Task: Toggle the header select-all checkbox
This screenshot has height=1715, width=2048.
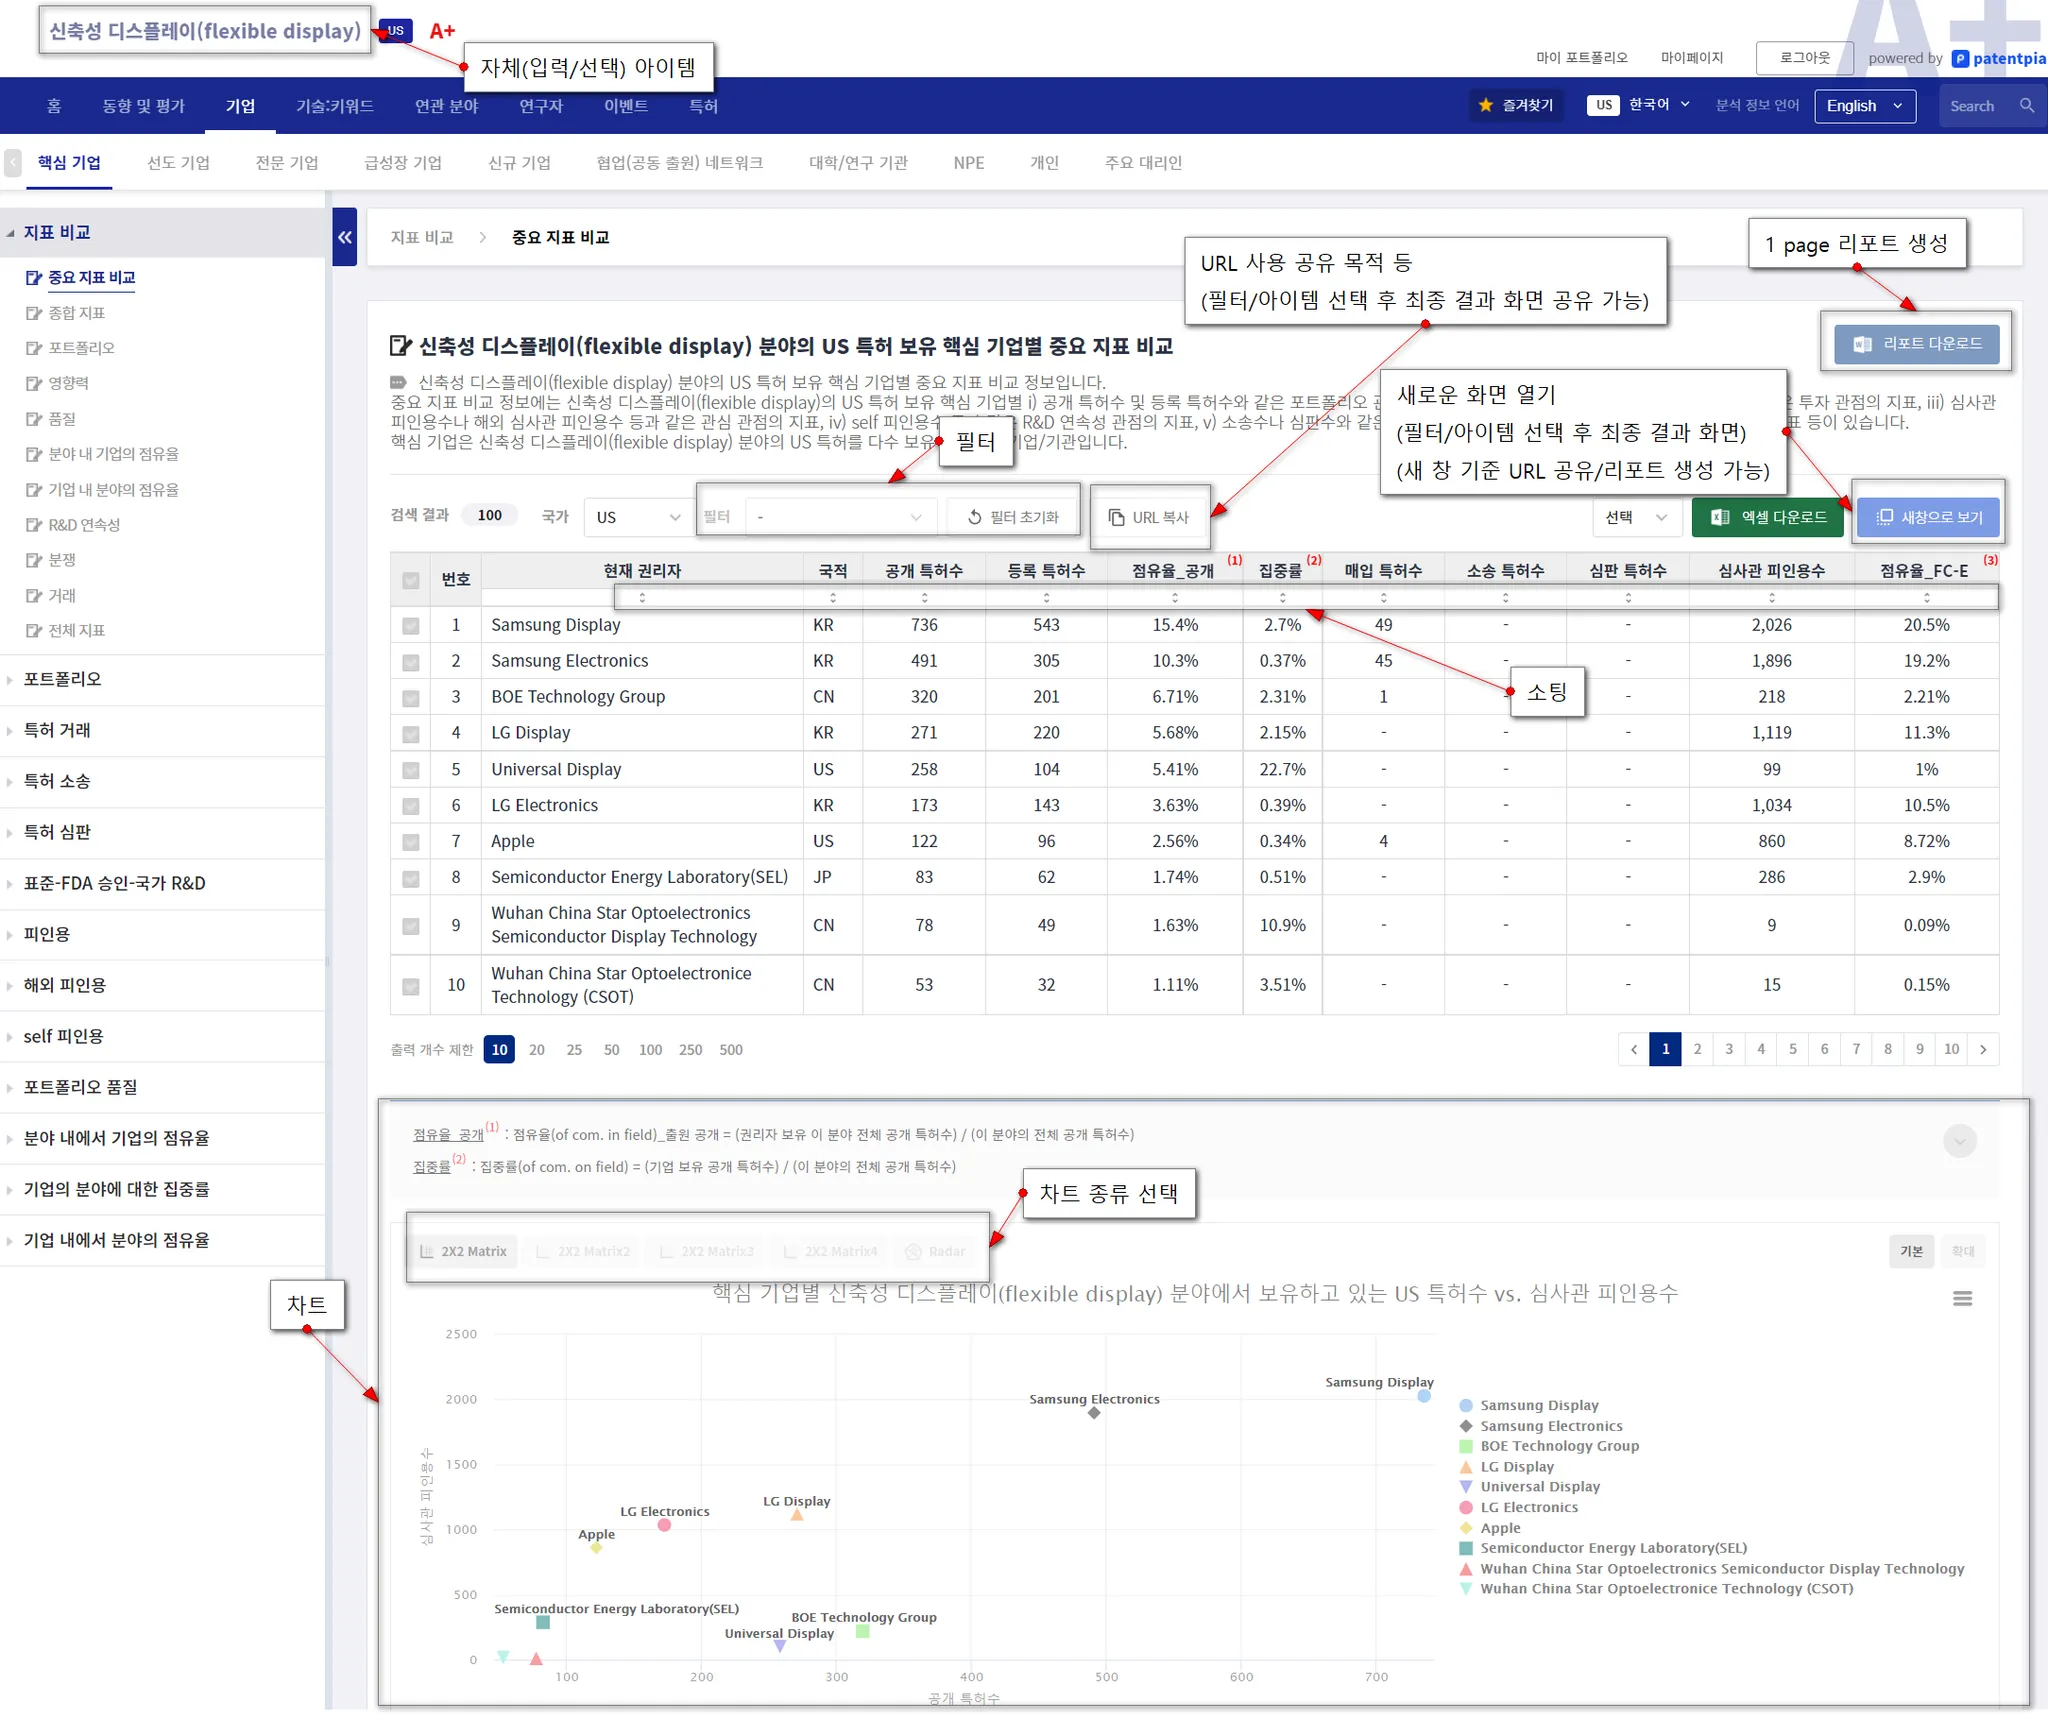Action: 410,580
